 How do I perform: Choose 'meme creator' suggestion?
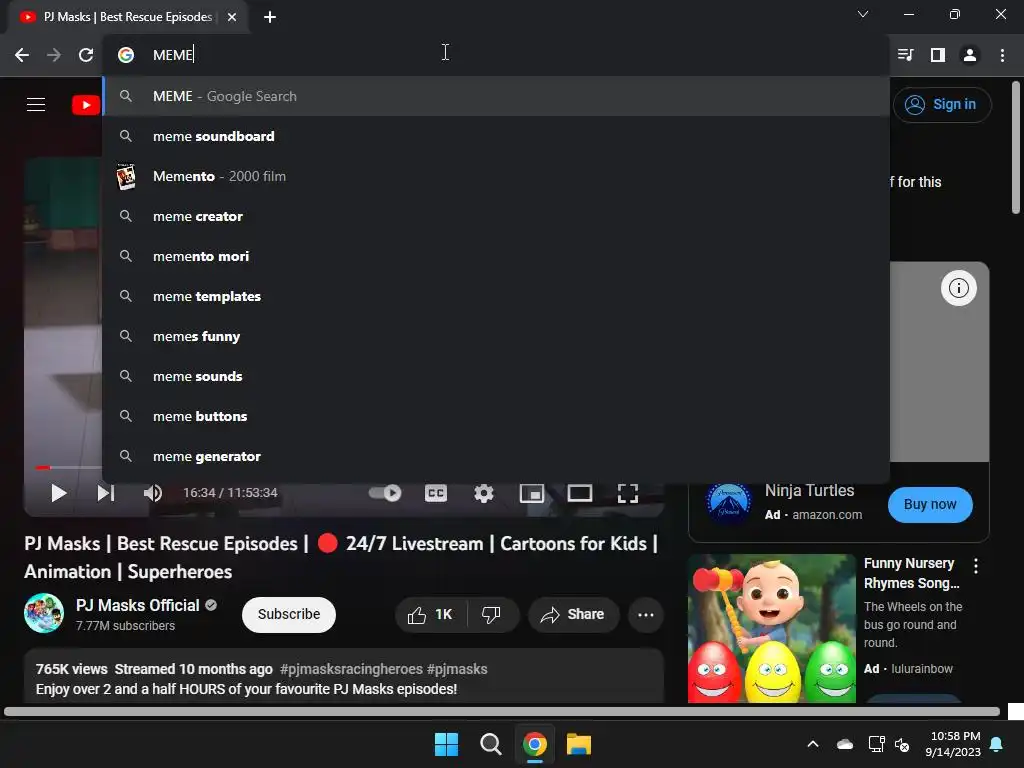coord(496,216)
